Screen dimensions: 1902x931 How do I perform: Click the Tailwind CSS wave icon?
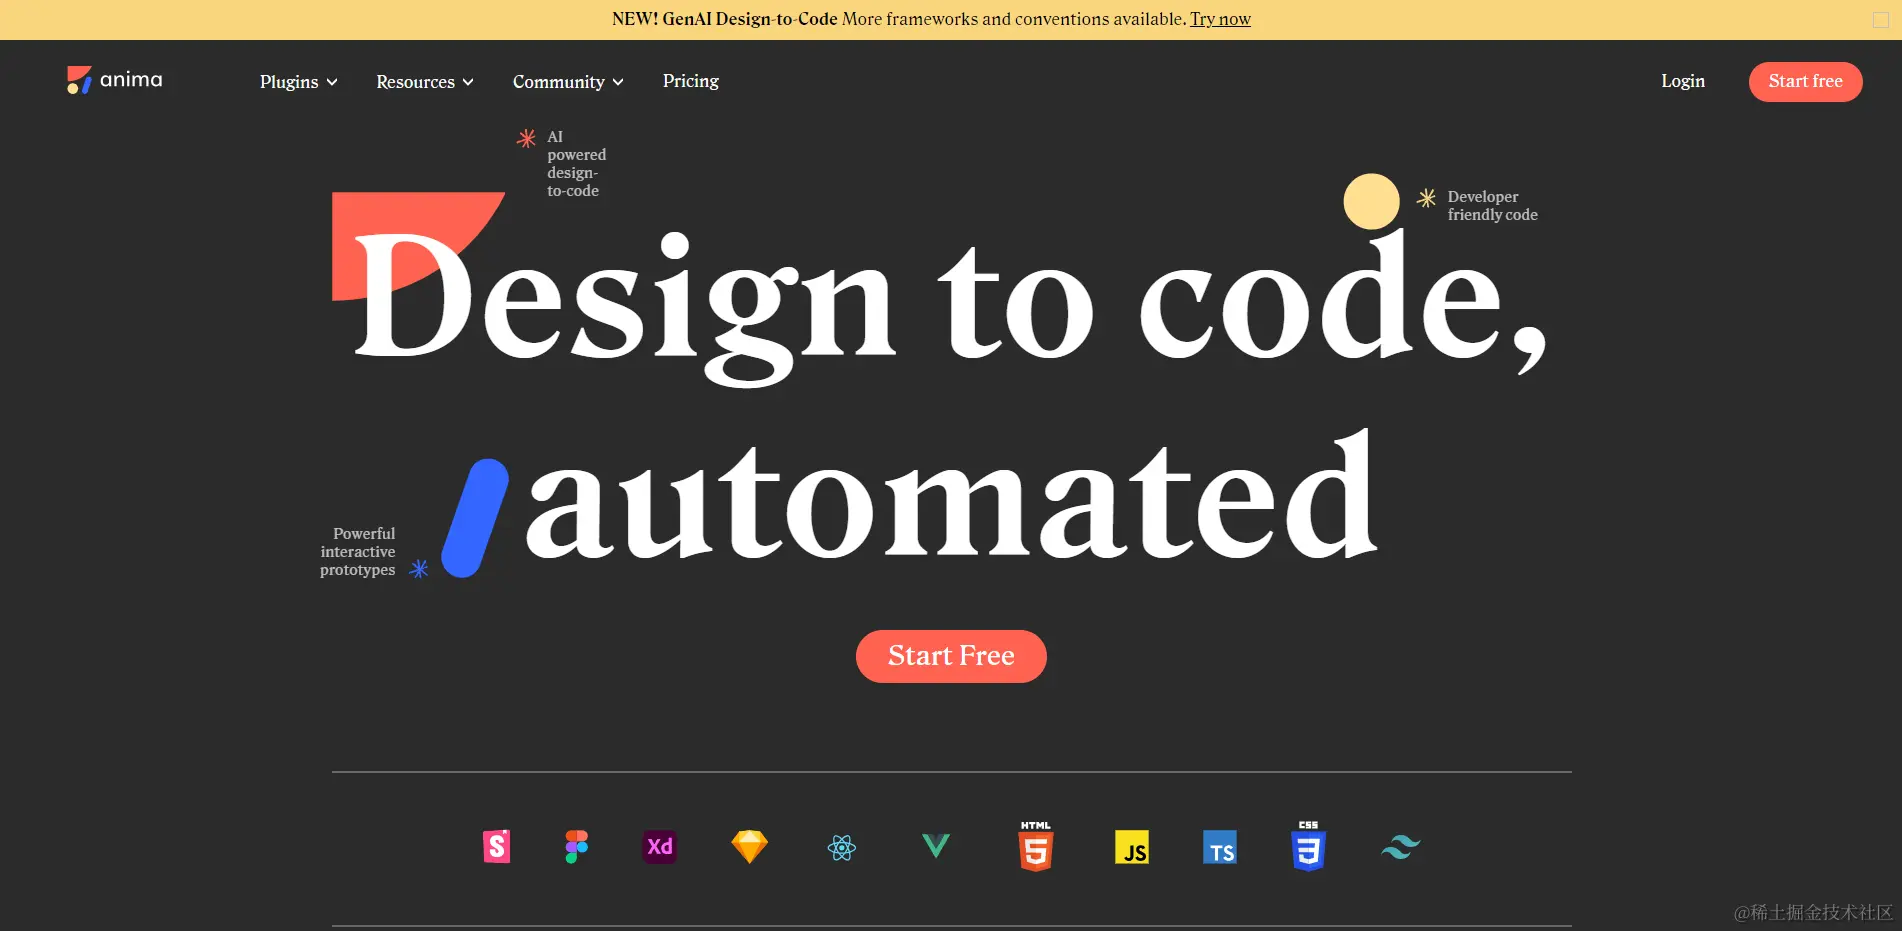coord(1401,848)
